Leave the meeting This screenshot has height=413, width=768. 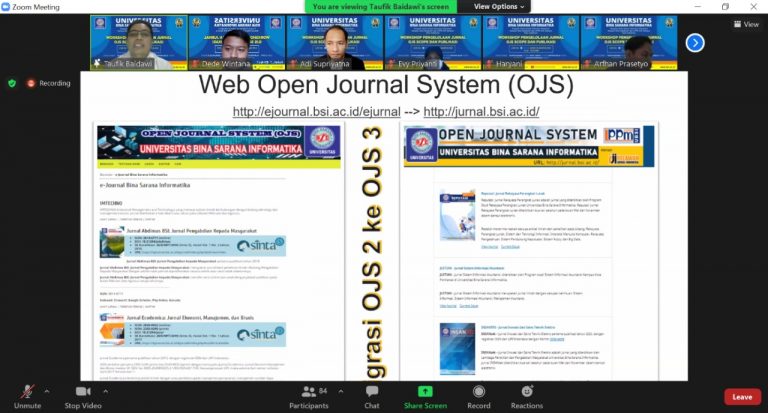coord(742,397)
